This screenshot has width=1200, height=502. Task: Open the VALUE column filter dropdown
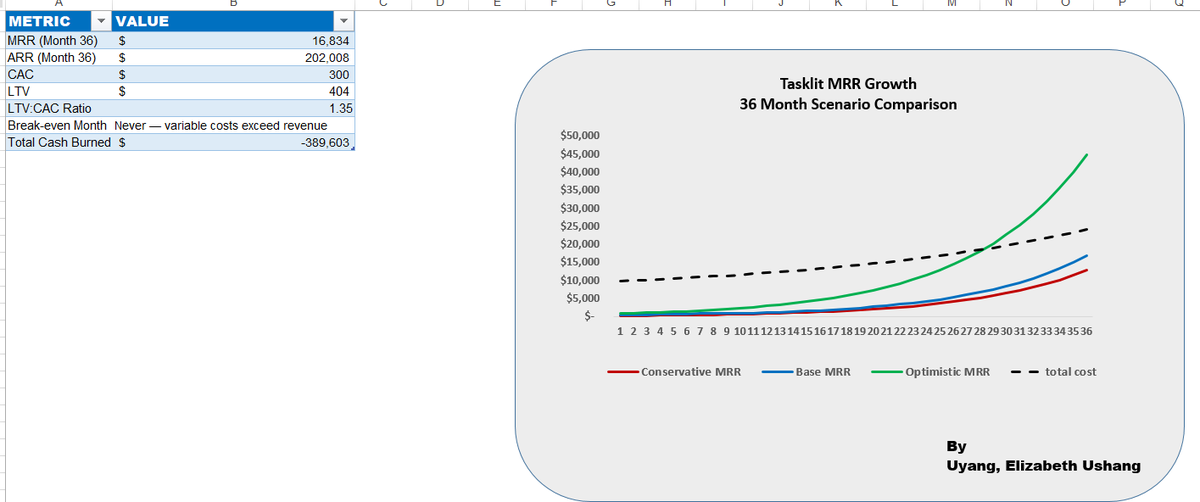pyautogui.click(x=344, y=22)
